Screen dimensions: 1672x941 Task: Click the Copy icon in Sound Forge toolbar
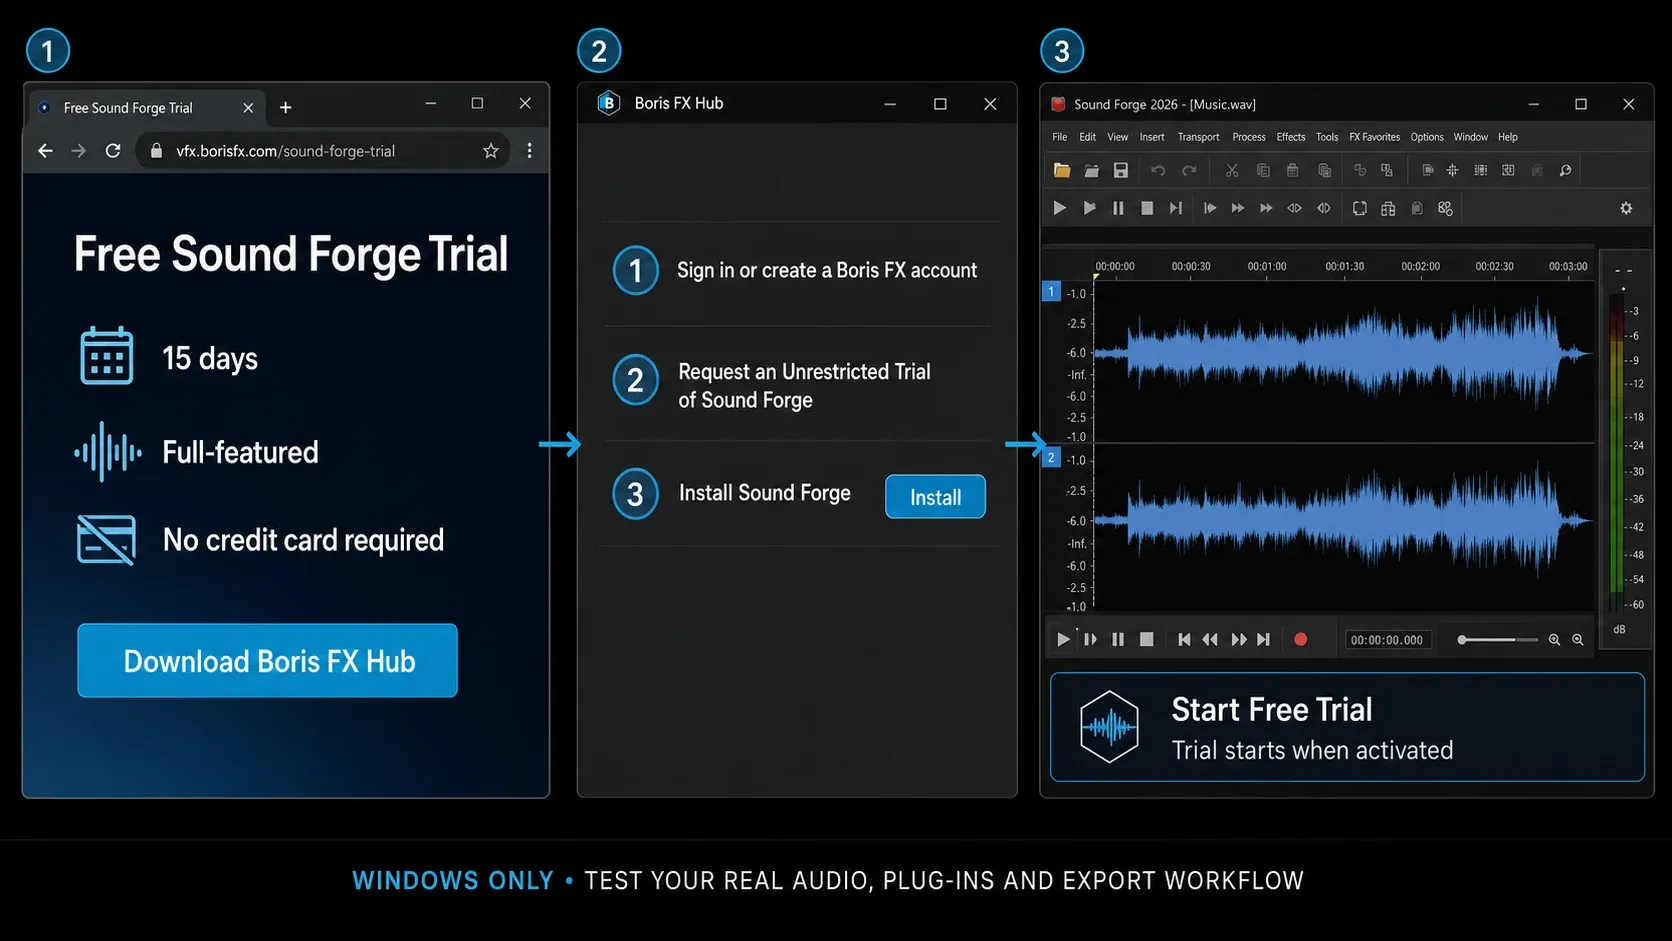coord(1263,171)
